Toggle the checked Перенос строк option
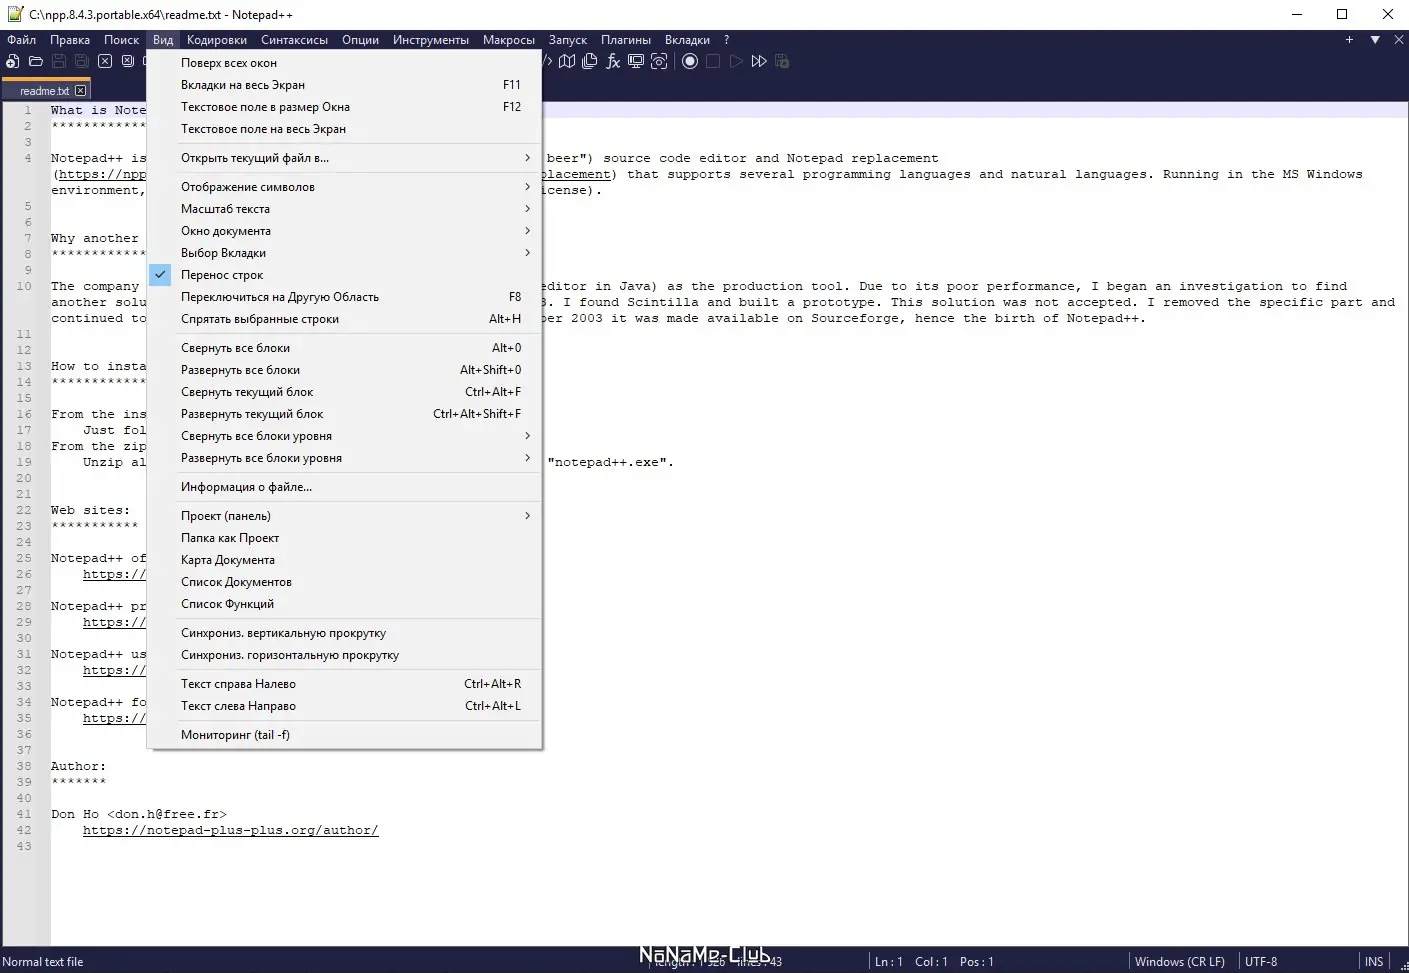 344,275
